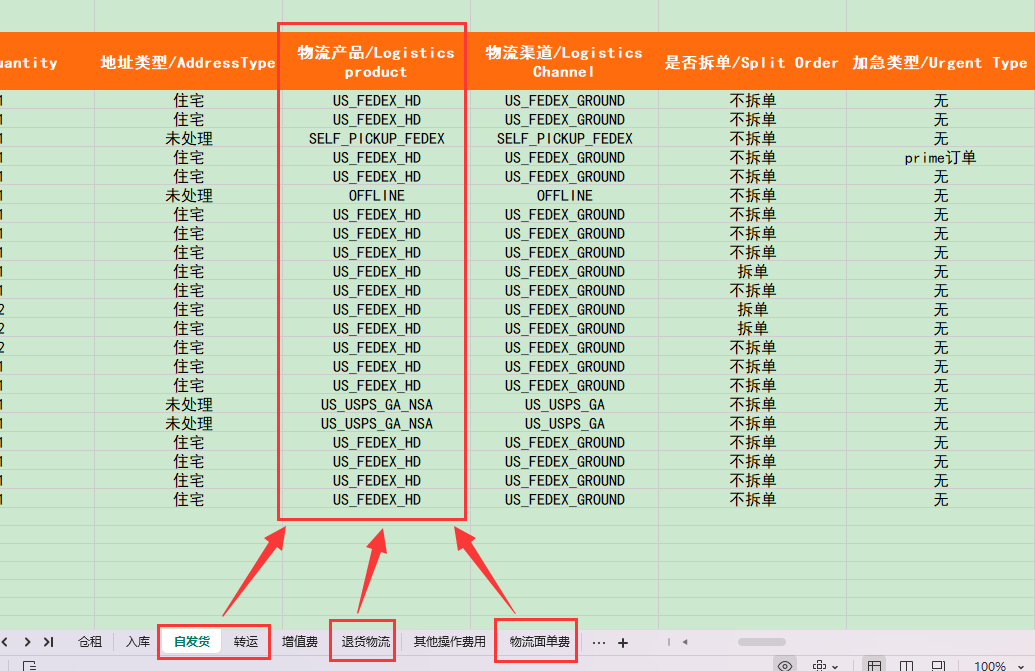Screen dimensions: 1035x671
Task: Open the 其他操作费用 sheet tab
Action: tap(450, 641)
